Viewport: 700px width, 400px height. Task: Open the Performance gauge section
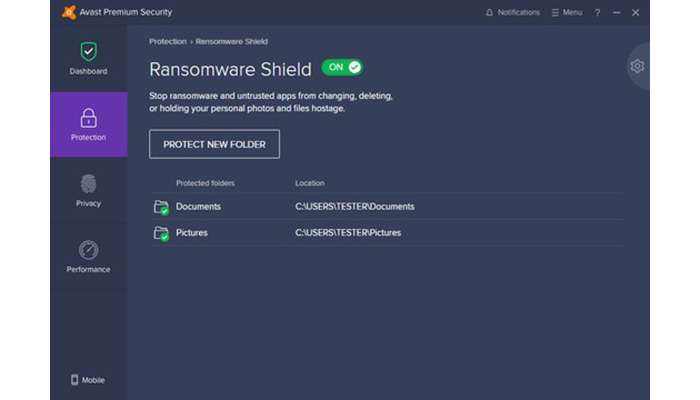(88, 250)
